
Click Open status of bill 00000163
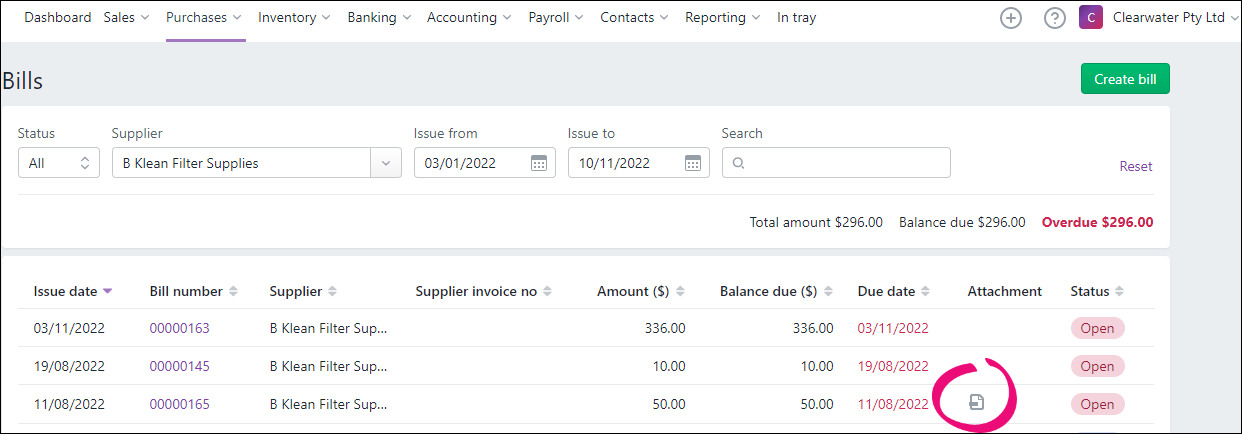point(1097,328)
